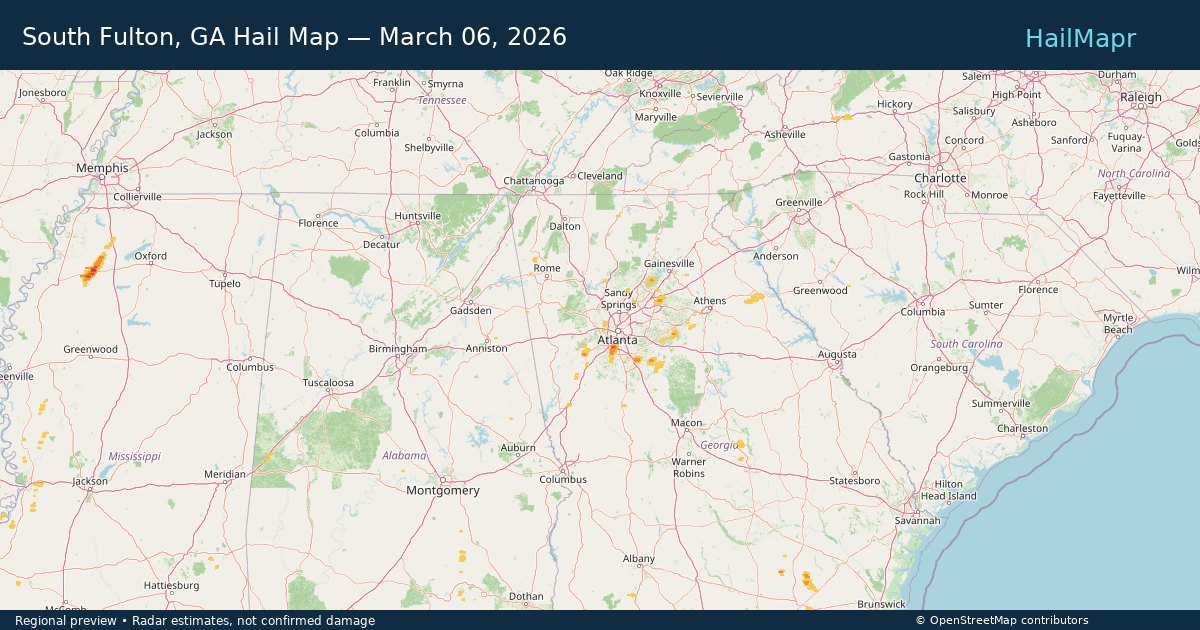
Task: Click the "Radar estimates, not confirmed damage" note
Action: click(x=254, y=621)
